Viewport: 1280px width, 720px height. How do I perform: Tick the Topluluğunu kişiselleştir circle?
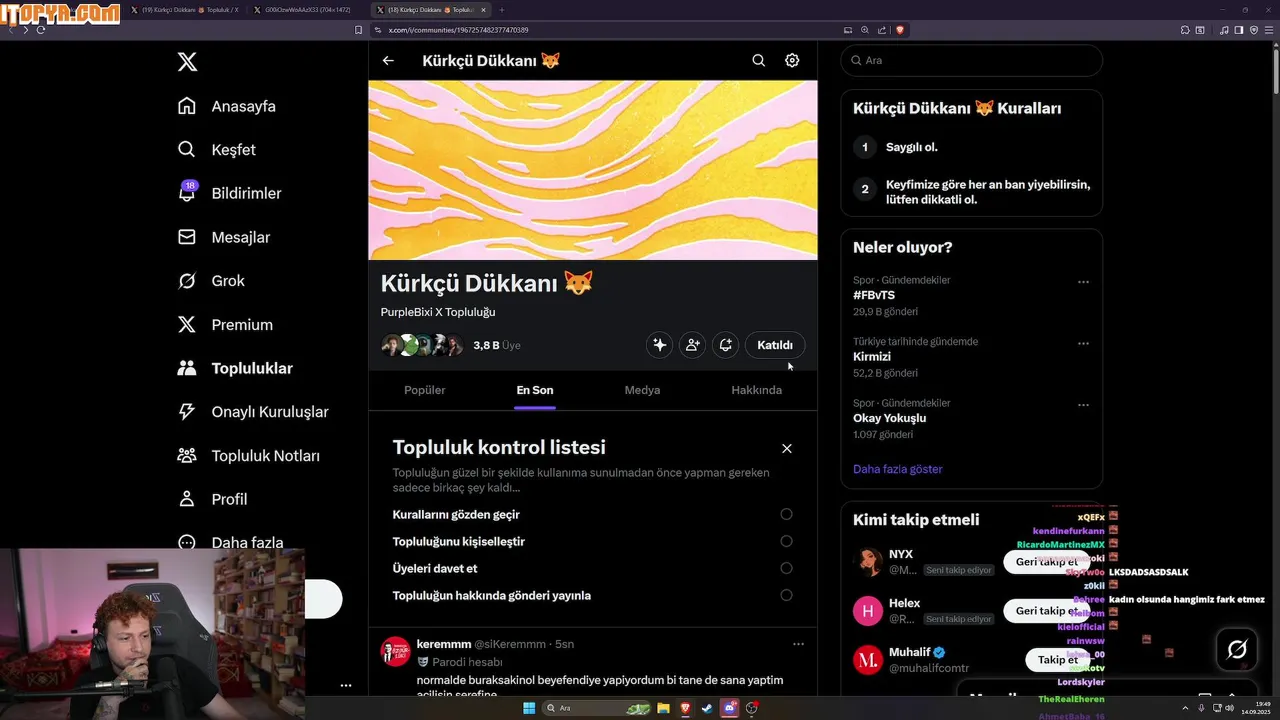[786, 541]
